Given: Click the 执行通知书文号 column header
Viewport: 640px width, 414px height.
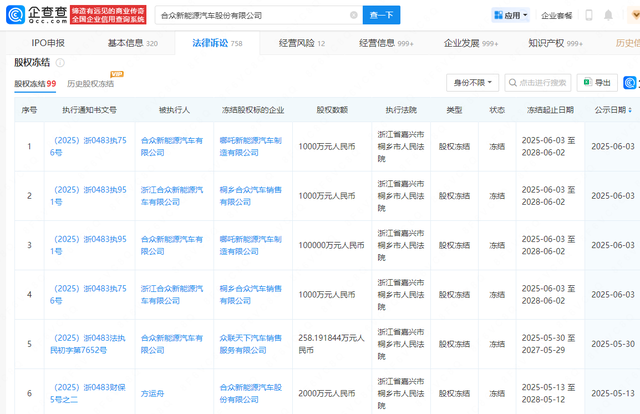Looking at the screenshot, I should pos(89,110).
